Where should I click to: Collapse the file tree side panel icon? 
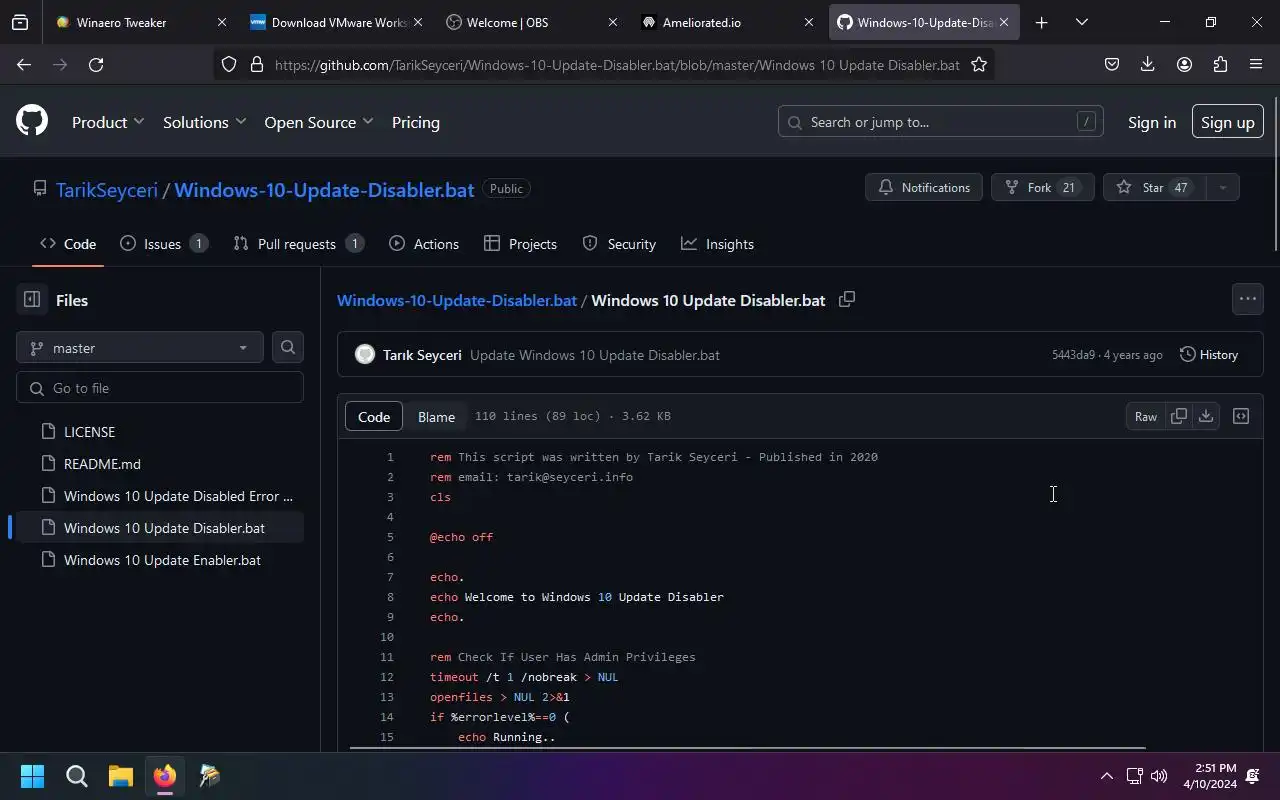coord(32,300)
